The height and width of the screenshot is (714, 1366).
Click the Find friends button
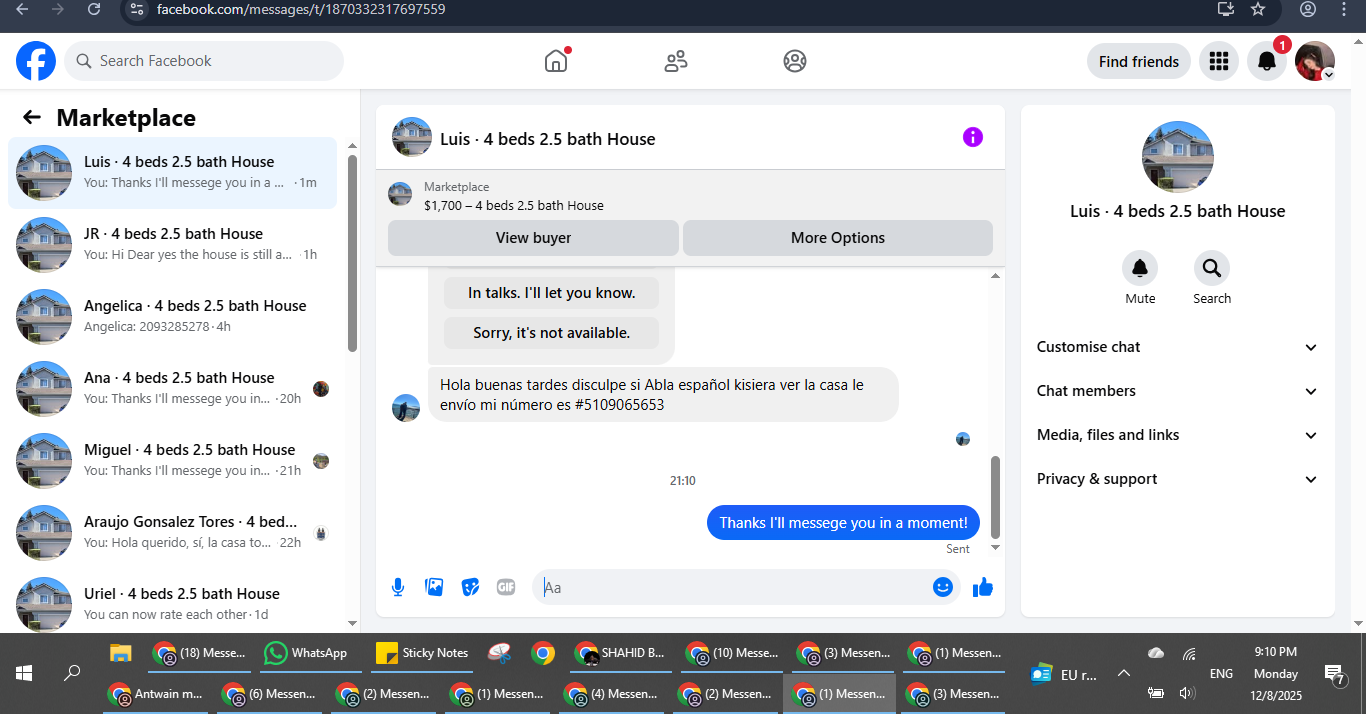coord(1139,61)
